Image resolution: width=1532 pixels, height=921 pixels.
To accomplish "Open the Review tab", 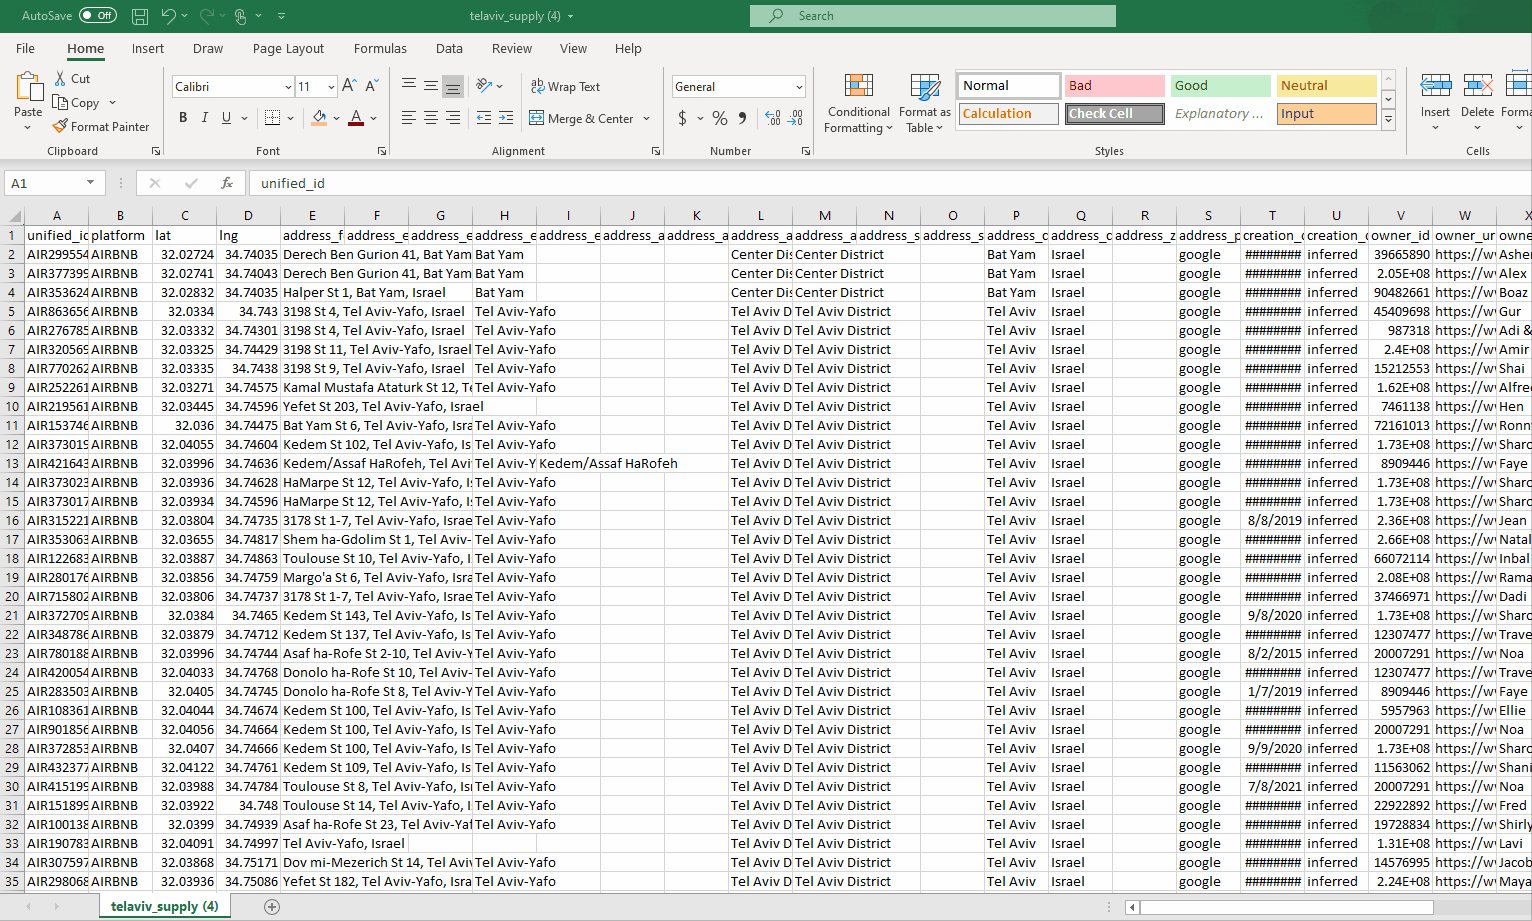I will (512, 48).
